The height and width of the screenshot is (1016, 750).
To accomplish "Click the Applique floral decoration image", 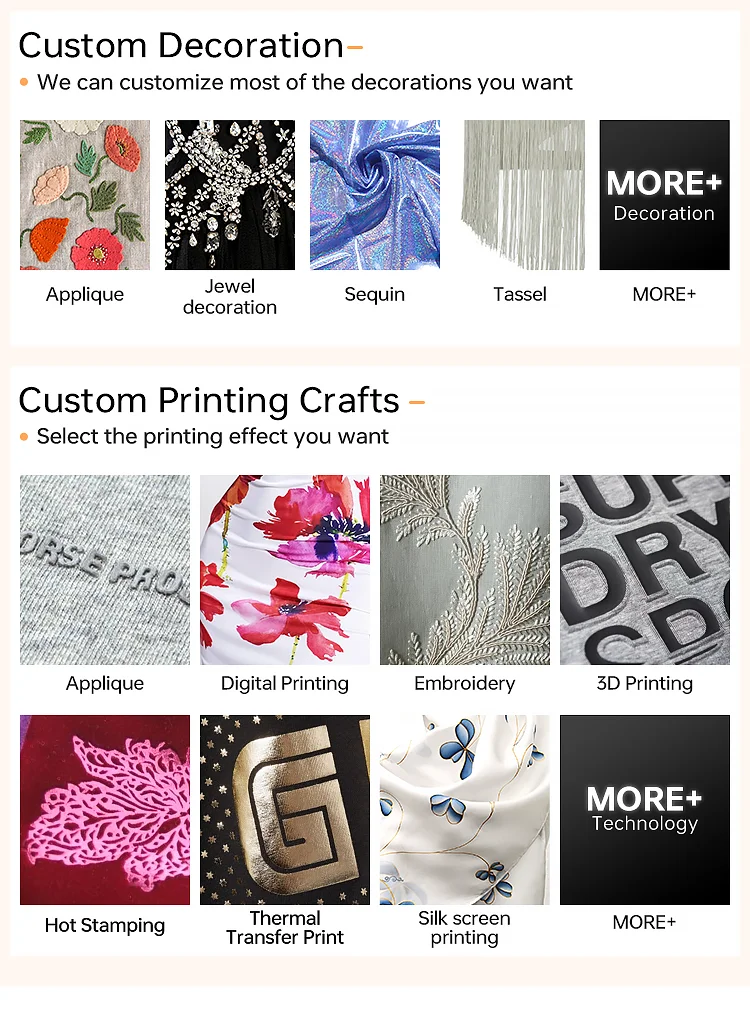I will tap(85, 194).
